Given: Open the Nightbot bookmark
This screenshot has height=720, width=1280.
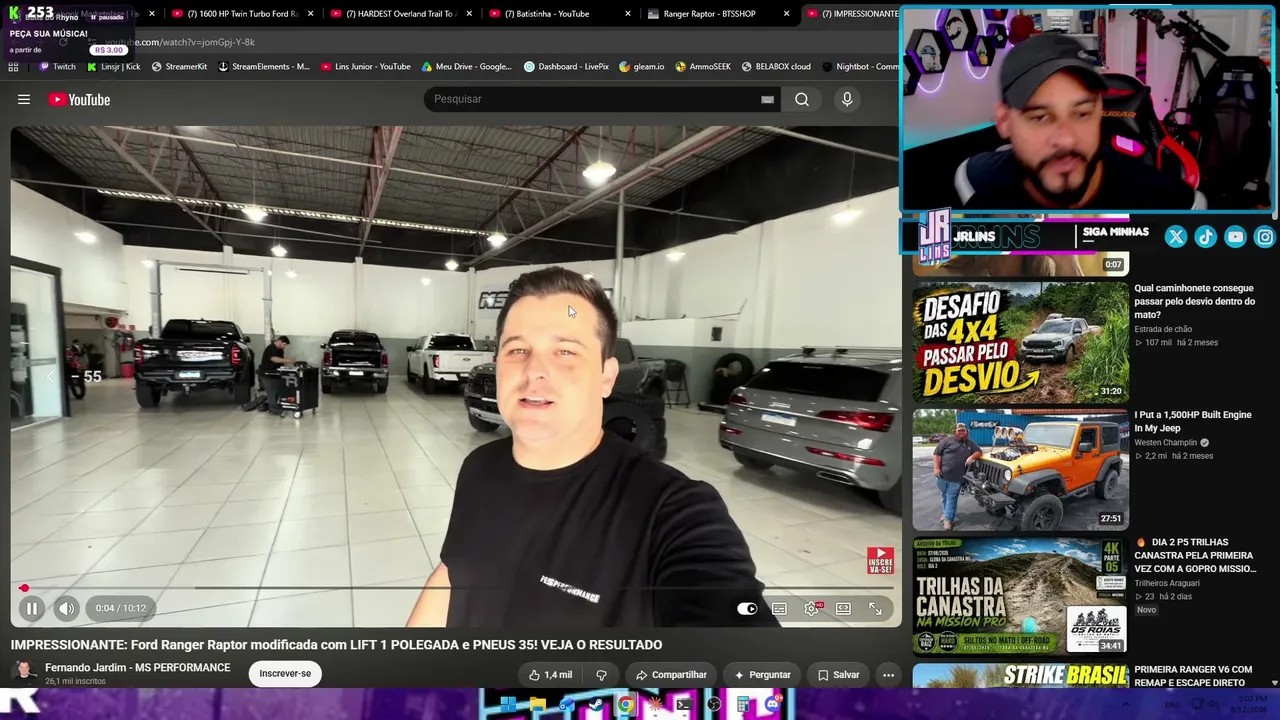Looking at the screenshot, I should coord(861,67).
